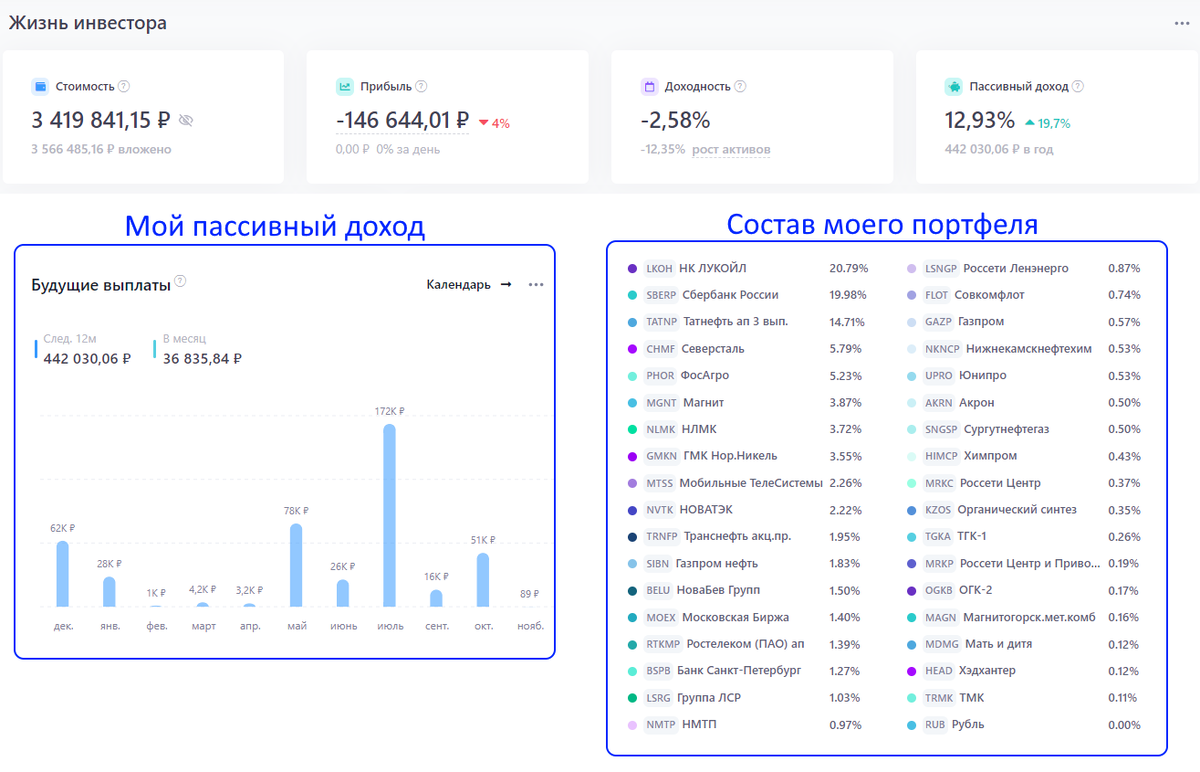Toggle hide portfolio value eye icon
Image resolution: width=1200 pixels, height=772 pixels.
186,121
